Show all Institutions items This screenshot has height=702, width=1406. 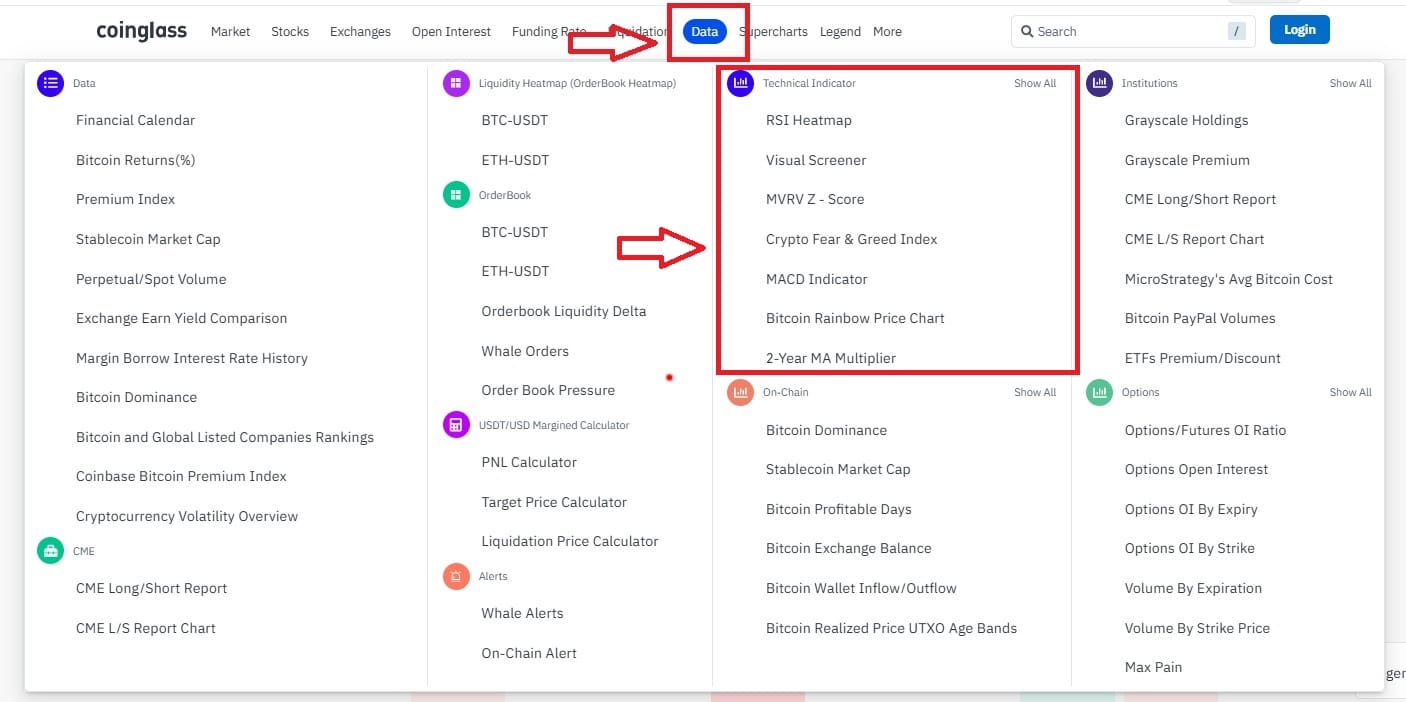[x=1350, y=83]
